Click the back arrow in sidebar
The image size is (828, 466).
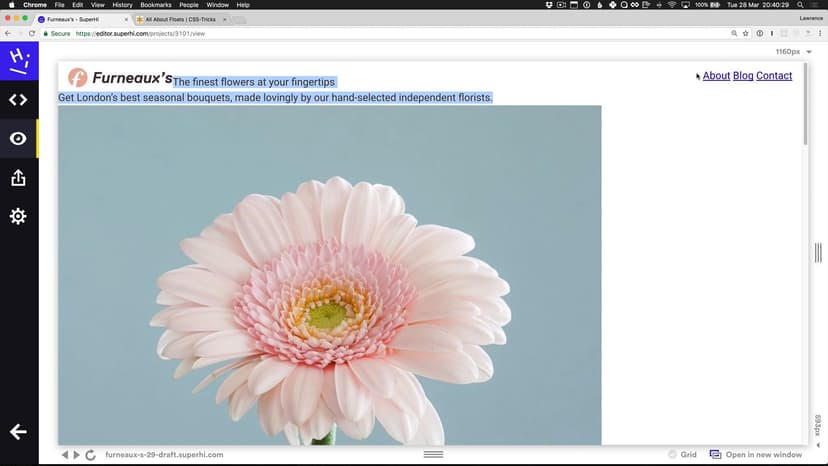coord(18,432)
